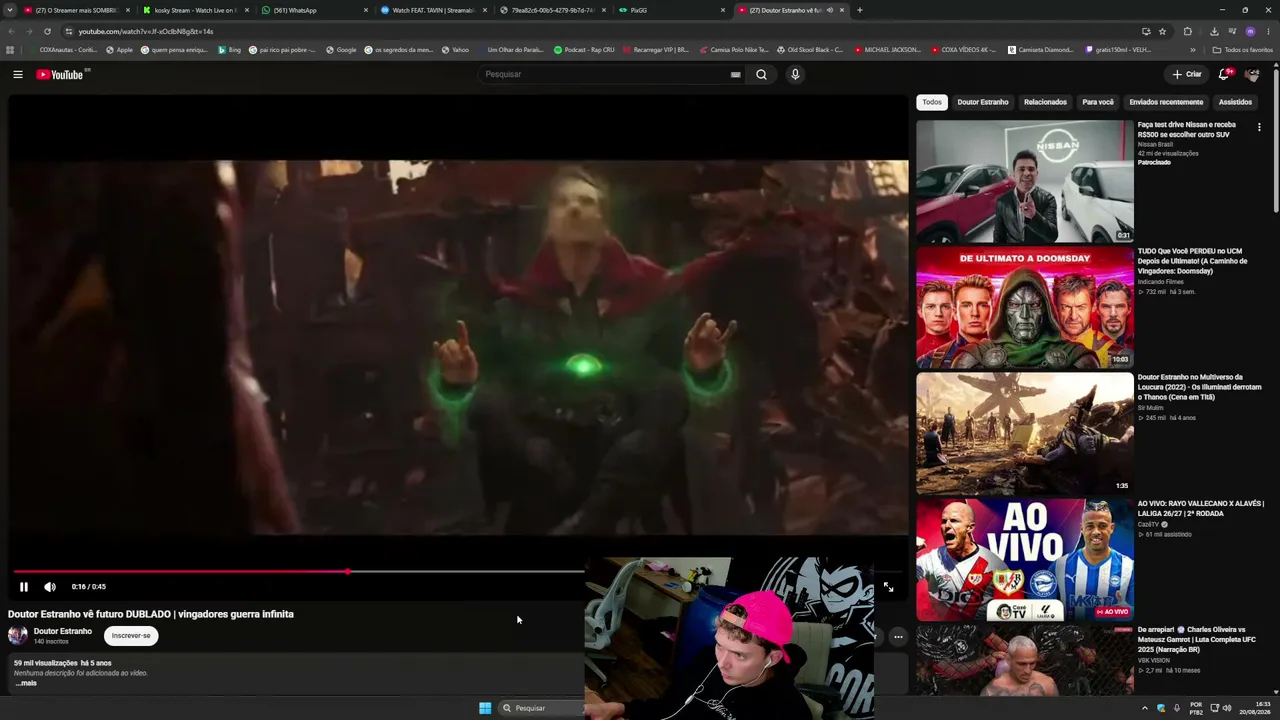Select the 'Enviados recentemente' filter chip
Viewport: 1280px width, 720px height.
point(1166,102)
